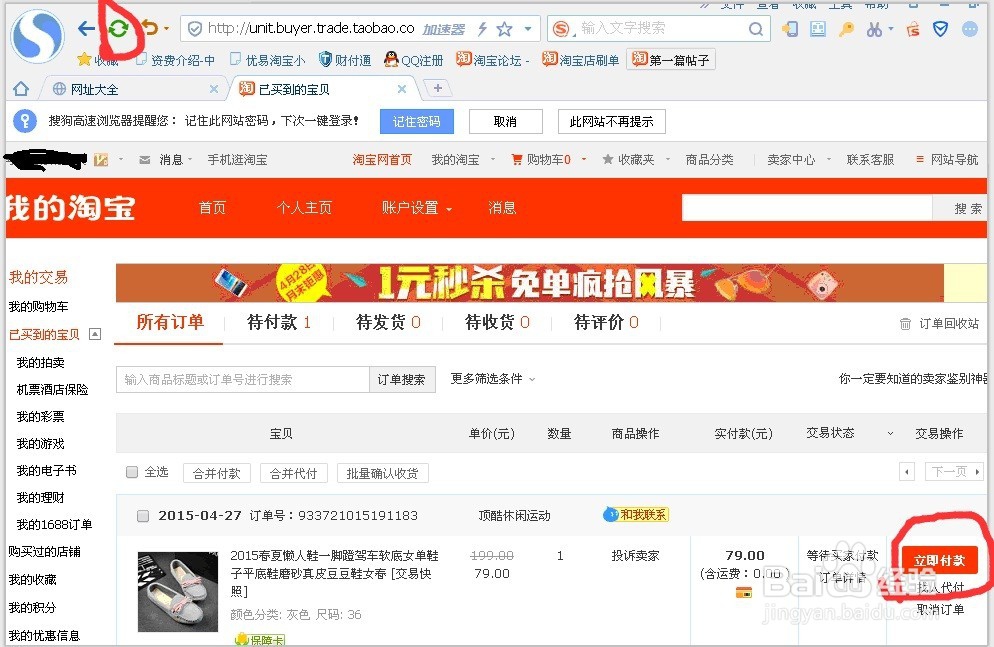Expand the 账户设置 dropdown
The width and height of the screenshot is (994, 647).
(x=416, y=208)
